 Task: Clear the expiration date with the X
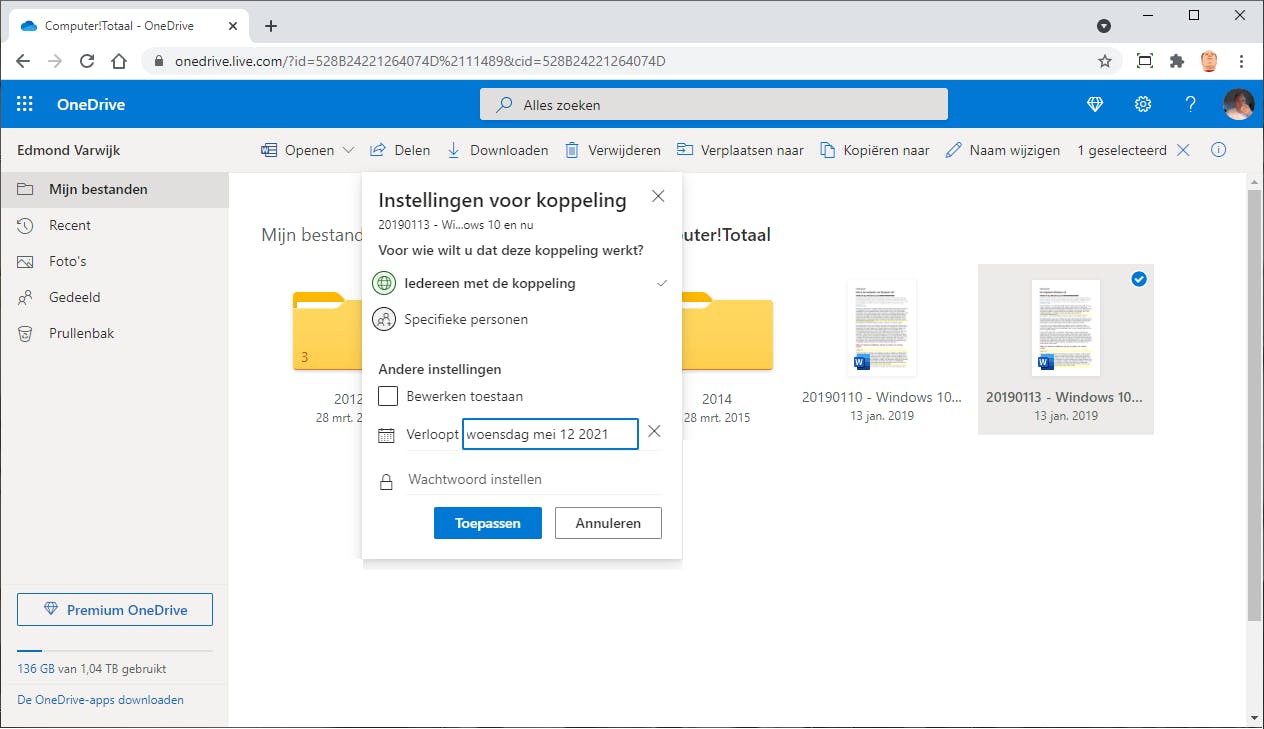[654, 431]
